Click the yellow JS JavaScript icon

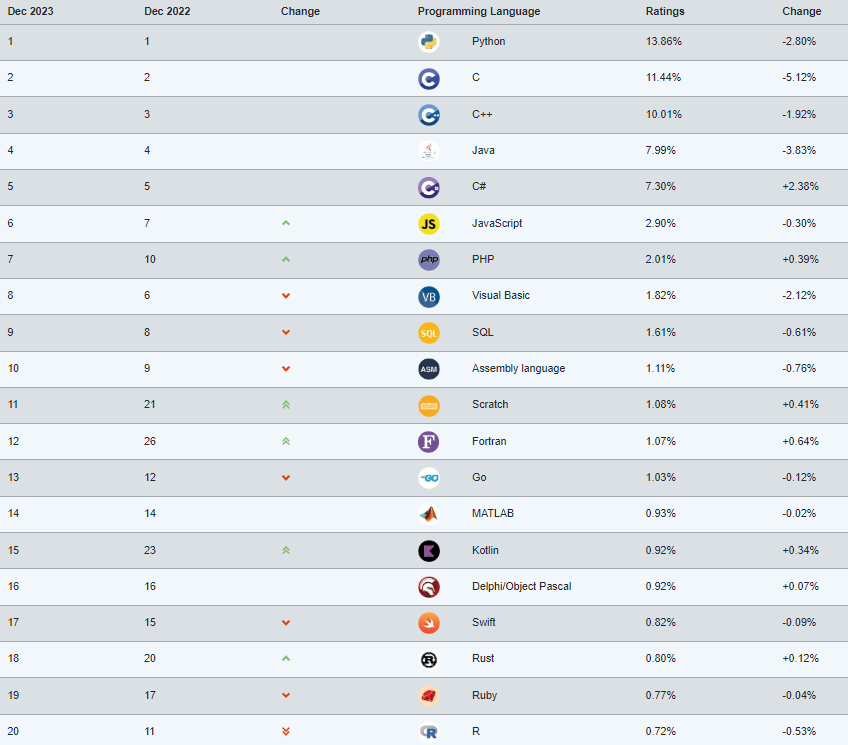click(x=429, y=224)
